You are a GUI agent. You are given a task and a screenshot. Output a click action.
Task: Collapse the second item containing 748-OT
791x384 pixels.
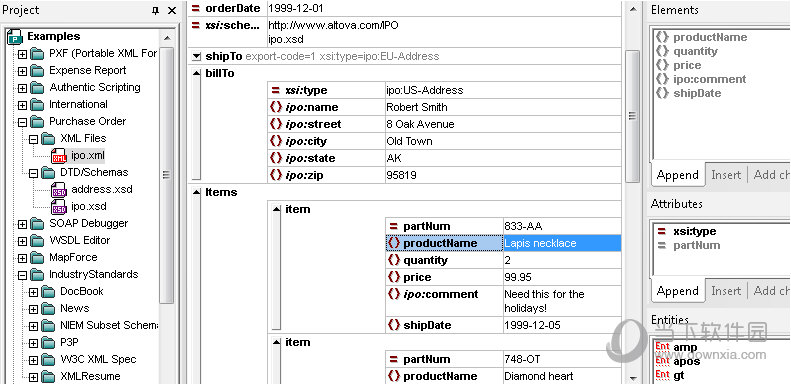pyautogui.click(x=276, y=343)
